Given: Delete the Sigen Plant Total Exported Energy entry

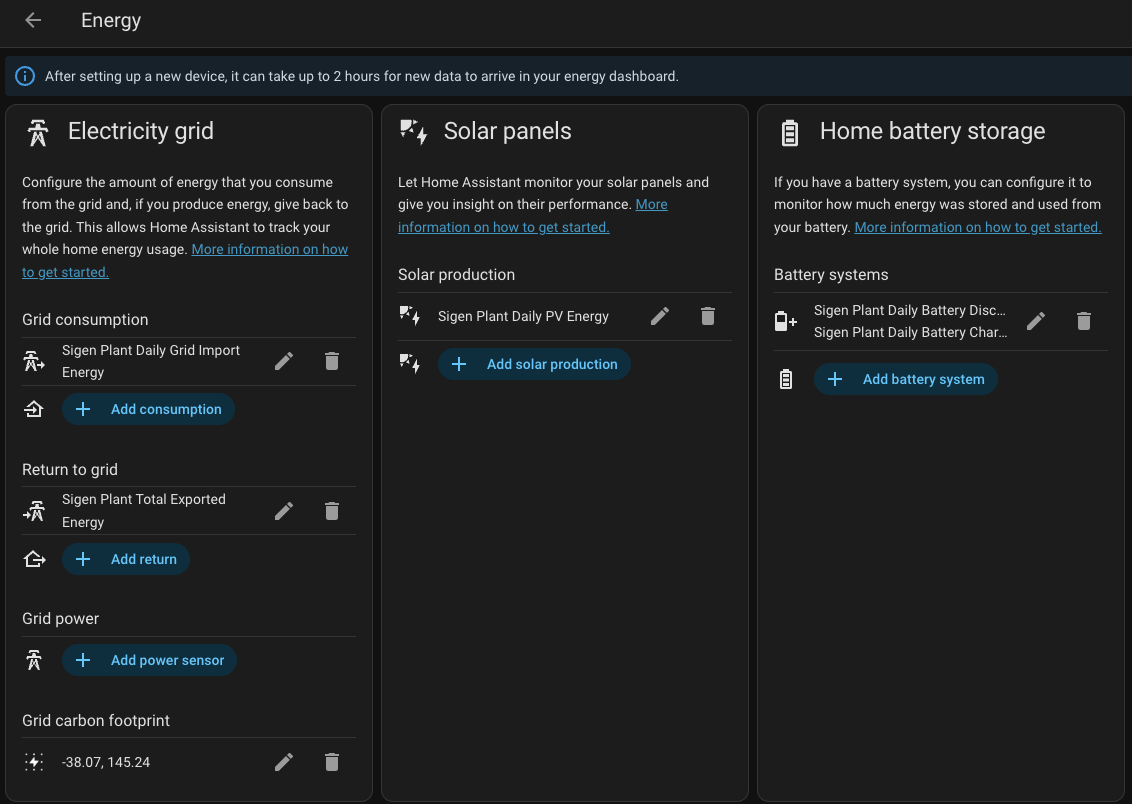Looking at the screenshot, I should coord(331,511).
